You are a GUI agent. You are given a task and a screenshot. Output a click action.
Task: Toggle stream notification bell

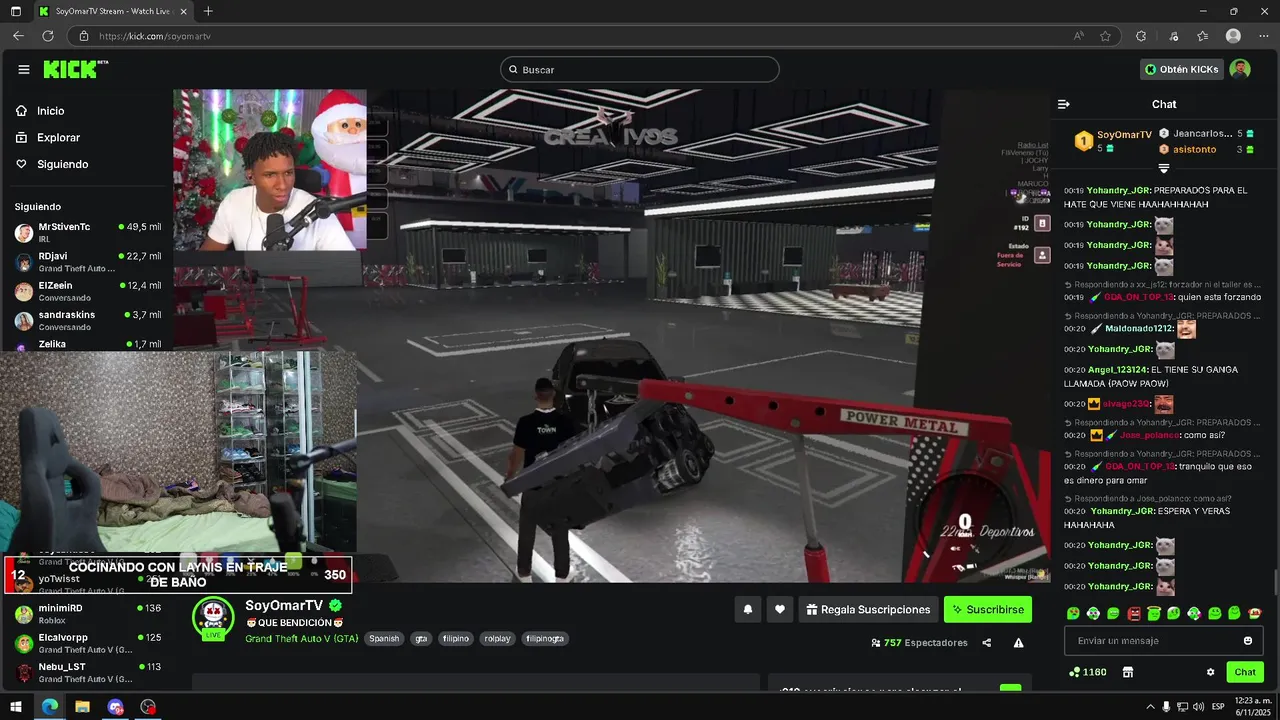click(747, 609)
